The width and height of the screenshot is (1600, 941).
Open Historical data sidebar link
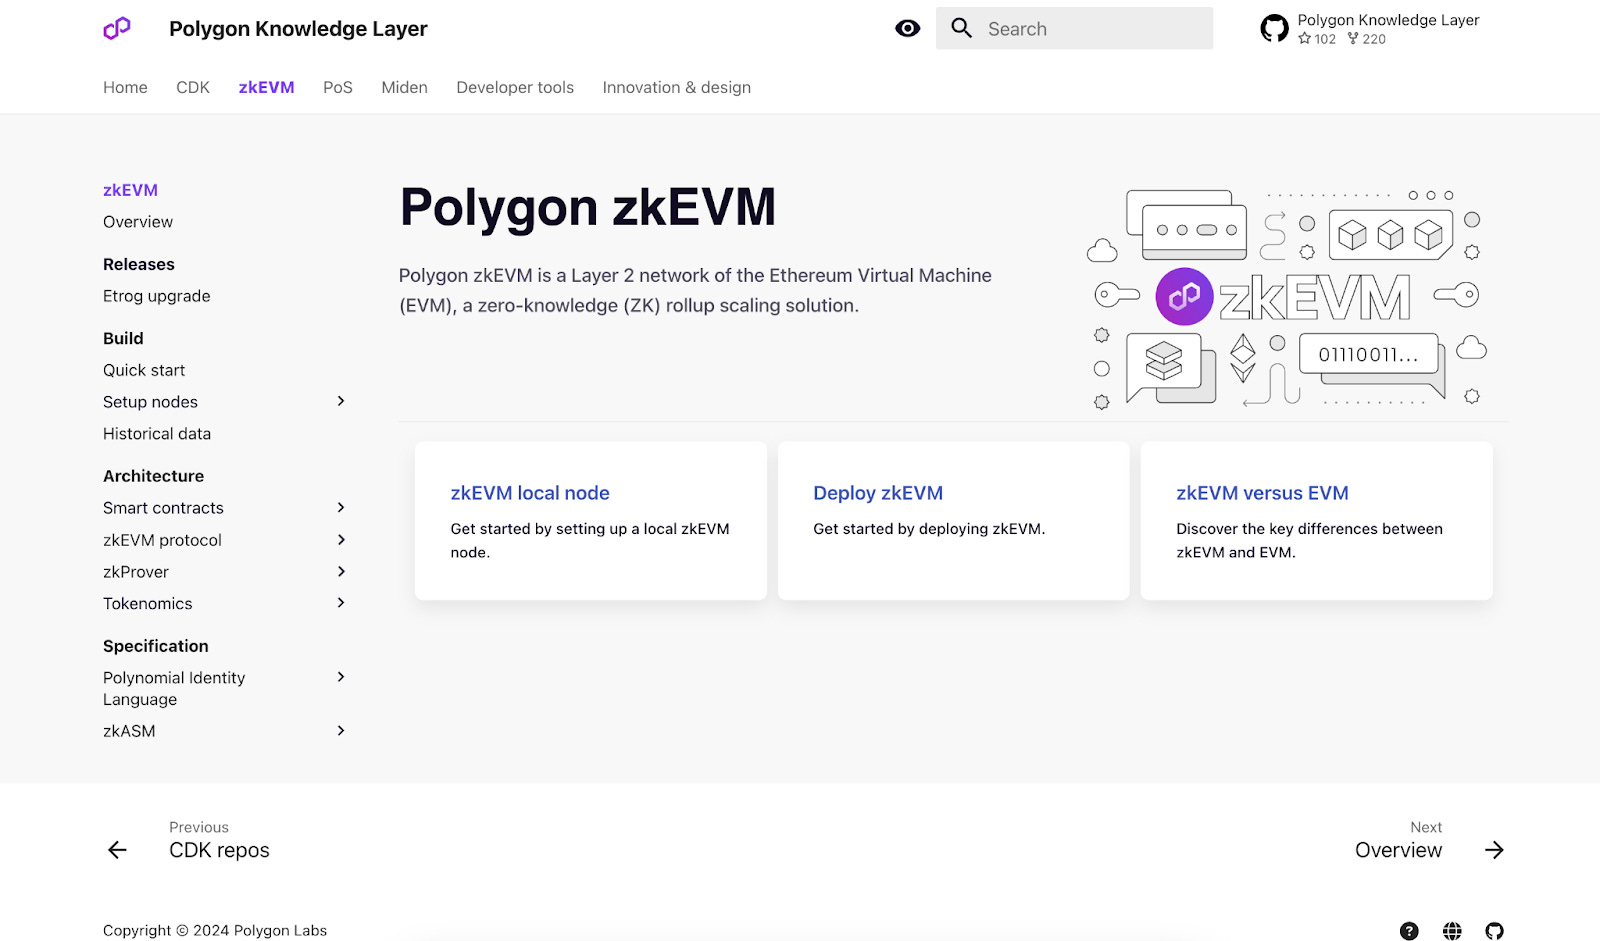(x=157, y=434)
